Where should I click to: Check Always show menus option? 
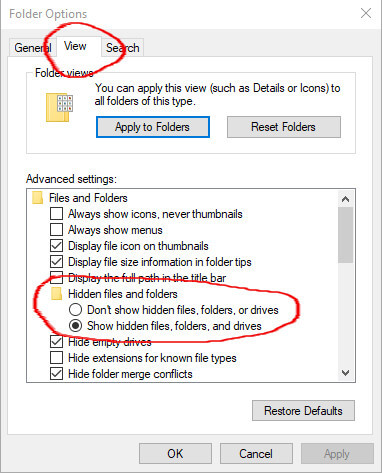coord(56,230)
